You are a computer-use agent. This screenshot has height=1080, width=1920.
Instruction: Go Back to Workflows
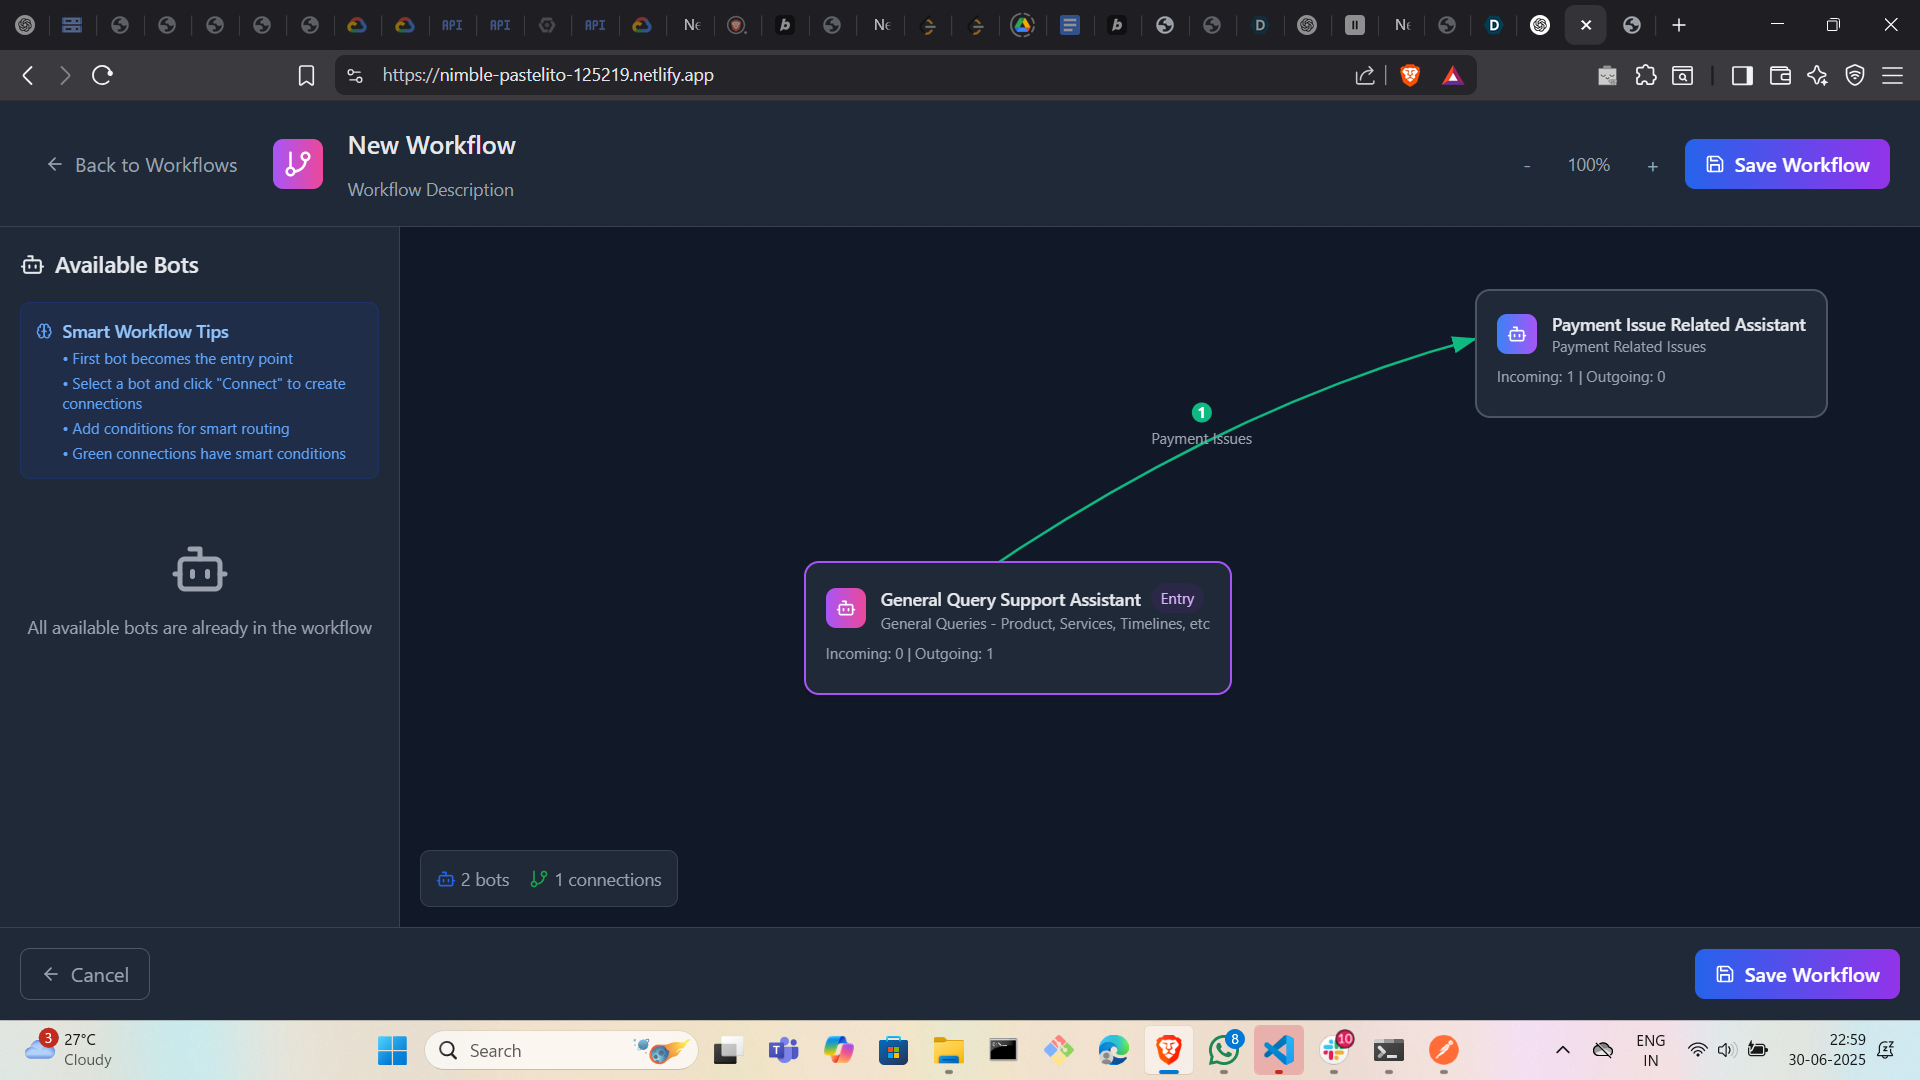point(142,165)
